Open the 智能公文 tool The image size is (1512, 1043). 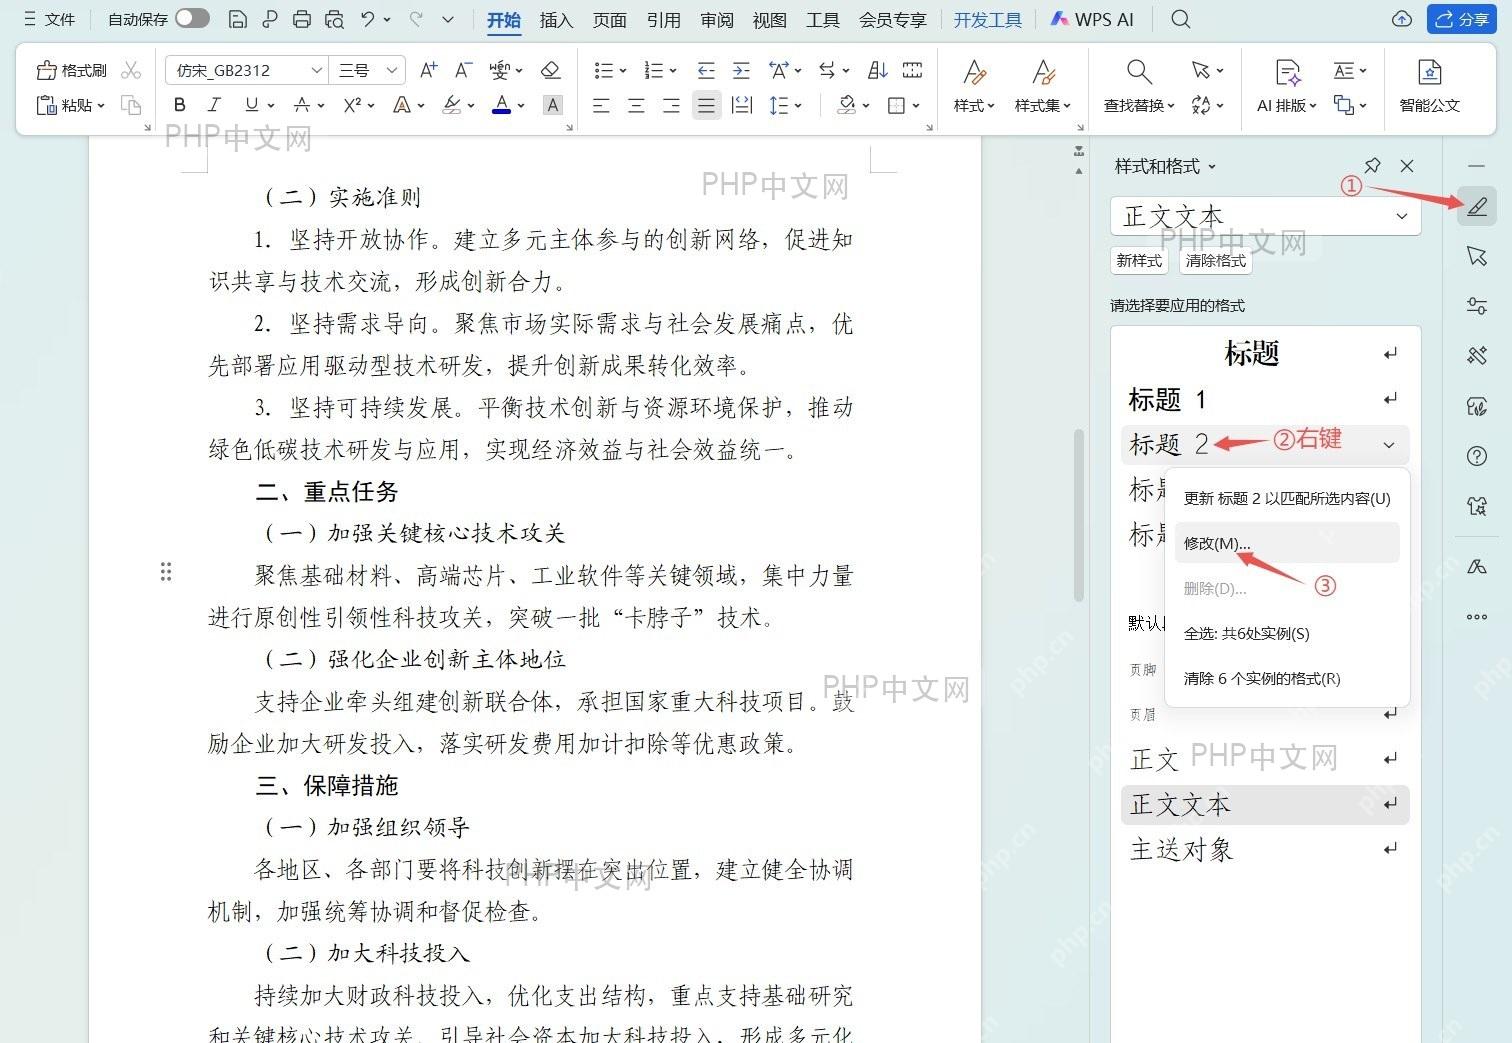point(1429,85)
